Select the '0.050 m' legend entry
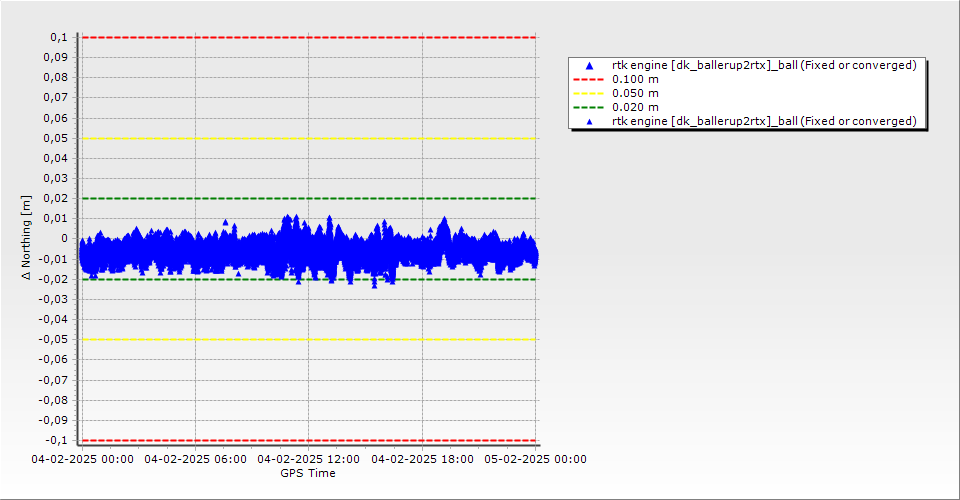This screenshot has width=960, height=500. [635, 94]
